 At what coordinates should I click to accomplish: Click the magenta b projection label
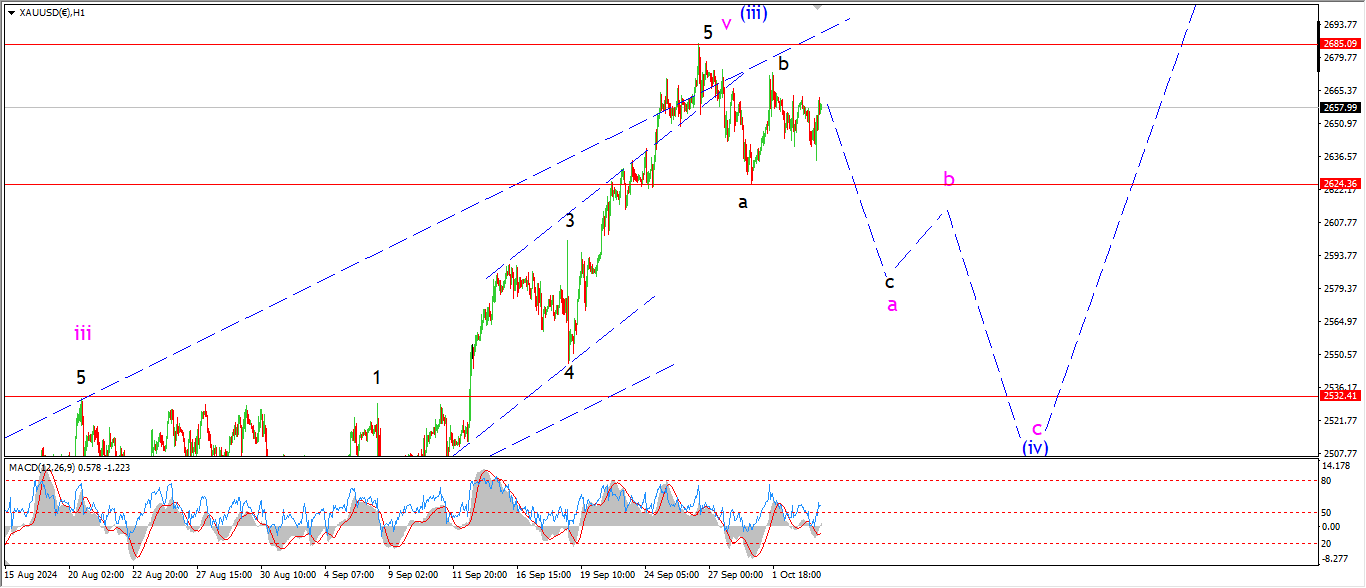coord(949,179)
